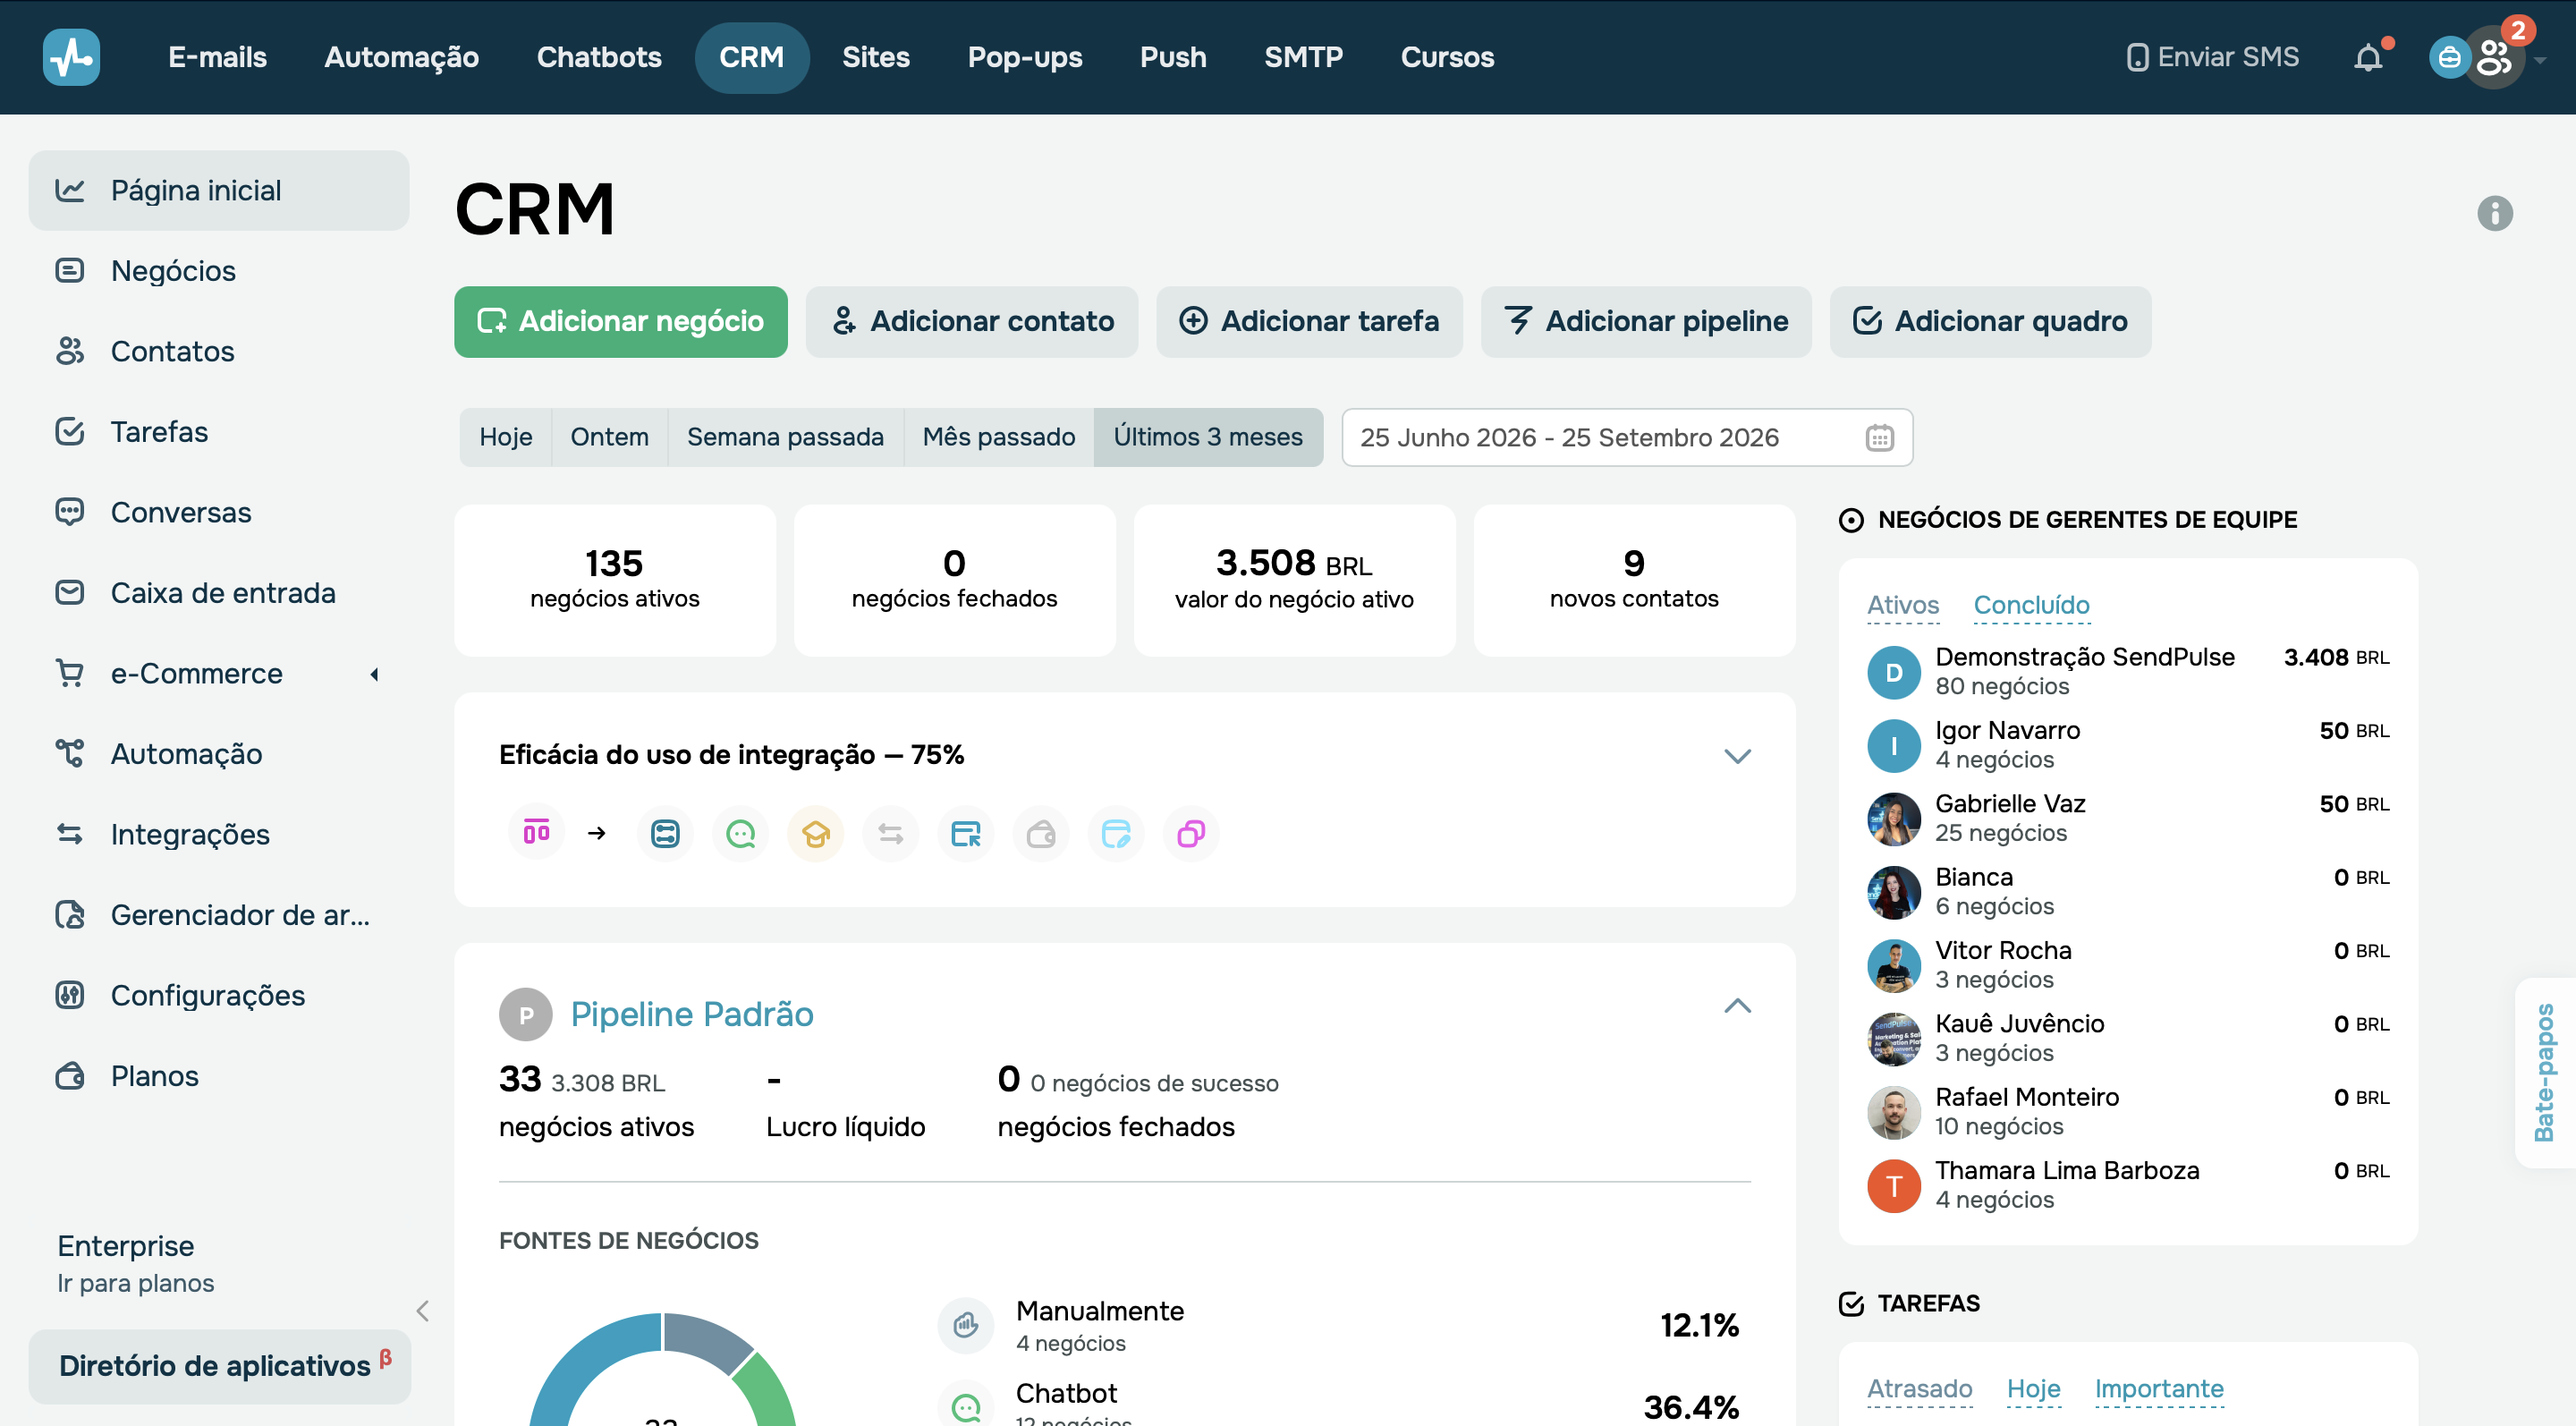Click Demonstração SendPulse avatar
Image resolution: width=2576 pixels, height=1426 pixels.
(x=1894, y=672)
